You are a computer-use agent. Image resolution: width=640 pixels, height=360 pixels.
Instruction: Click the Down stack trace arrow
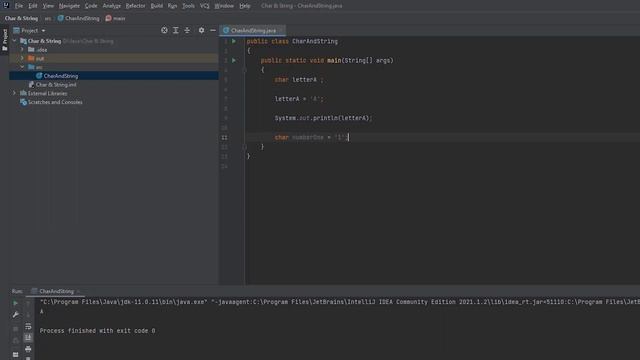[x=28, y=315]
